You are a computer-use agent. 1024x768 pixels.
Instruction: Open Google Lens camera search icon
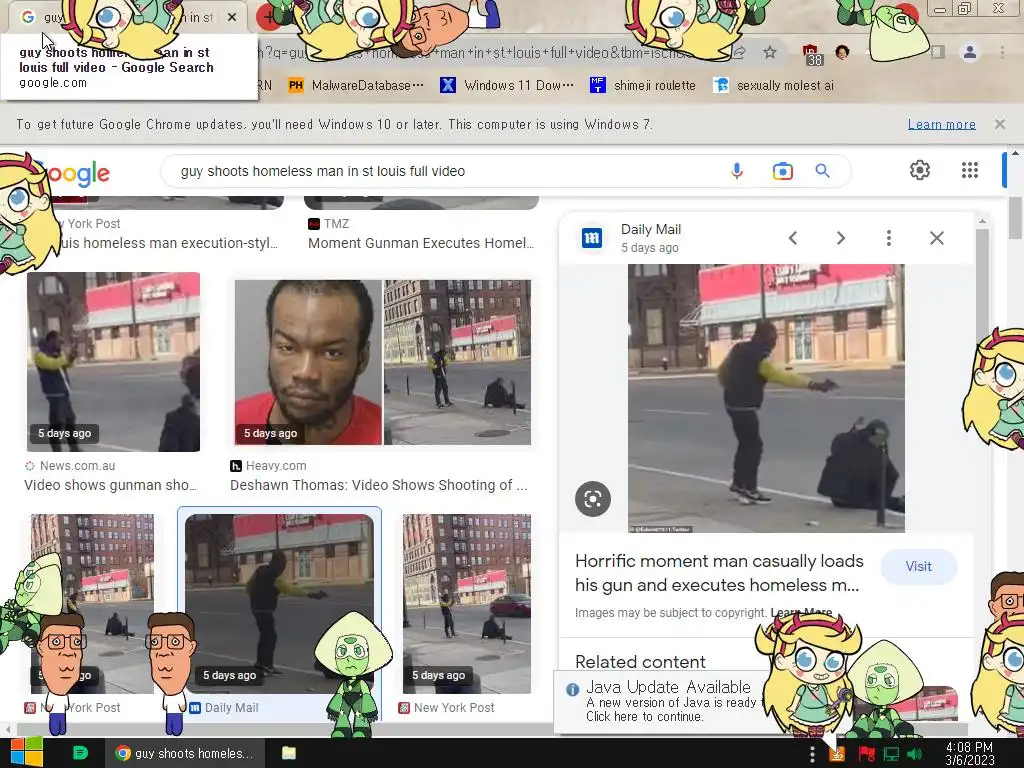point(782,171)
